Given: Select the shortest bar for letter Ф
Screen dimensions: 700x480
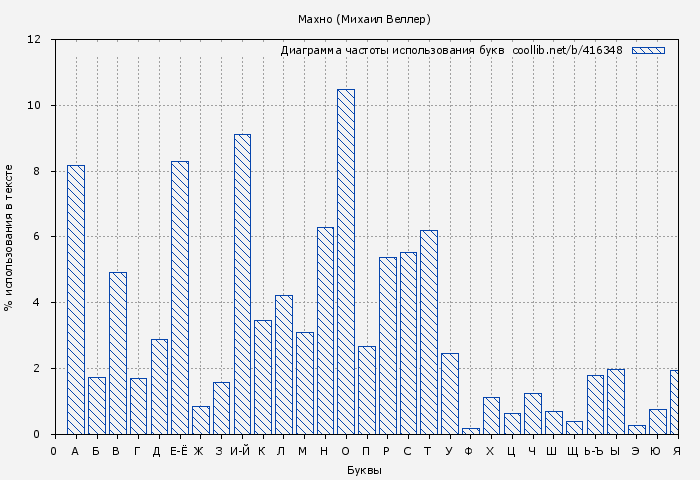Looking at the screenshot, I should [471, 431].
